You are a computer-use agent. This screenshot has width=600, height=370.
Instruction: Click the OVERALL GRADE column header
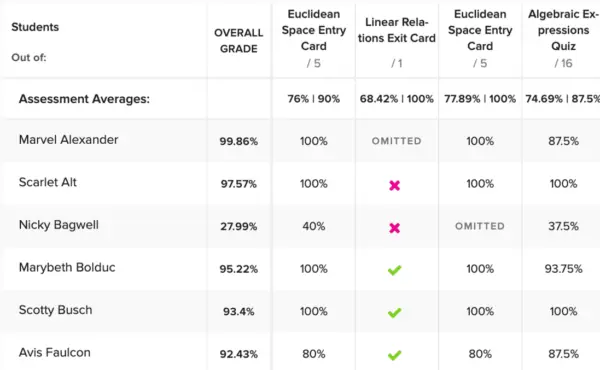click(238, 41)
